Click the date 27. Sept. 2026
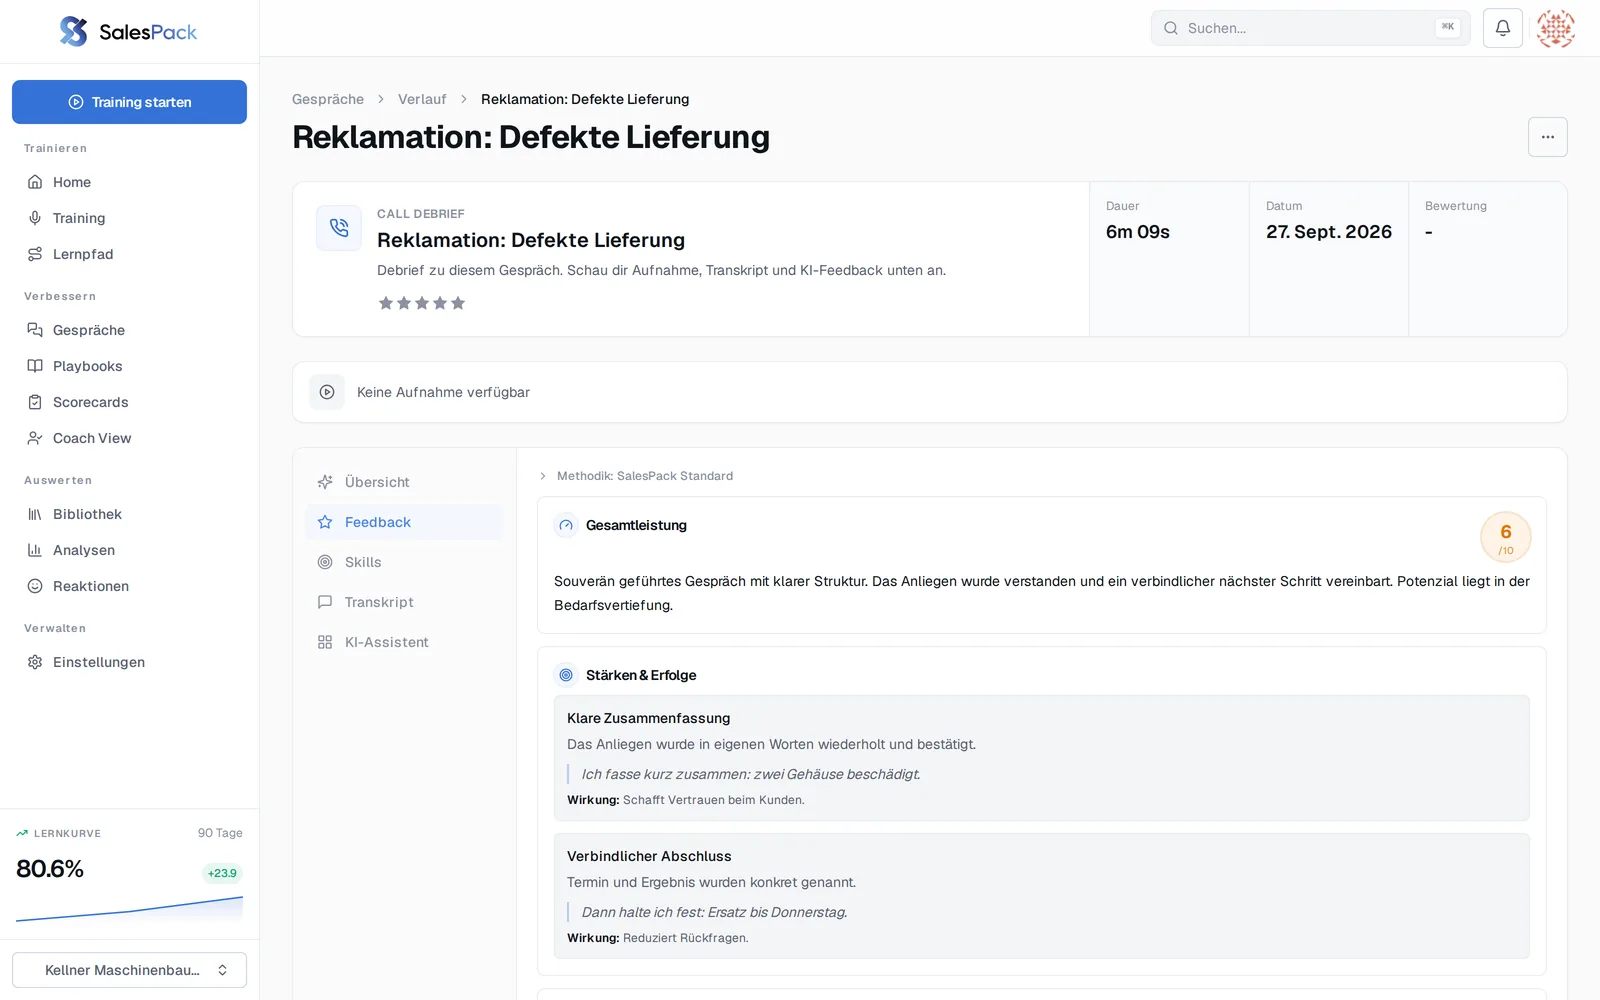Viewport: 1600px width, 1000px height. click(1329, 232)
